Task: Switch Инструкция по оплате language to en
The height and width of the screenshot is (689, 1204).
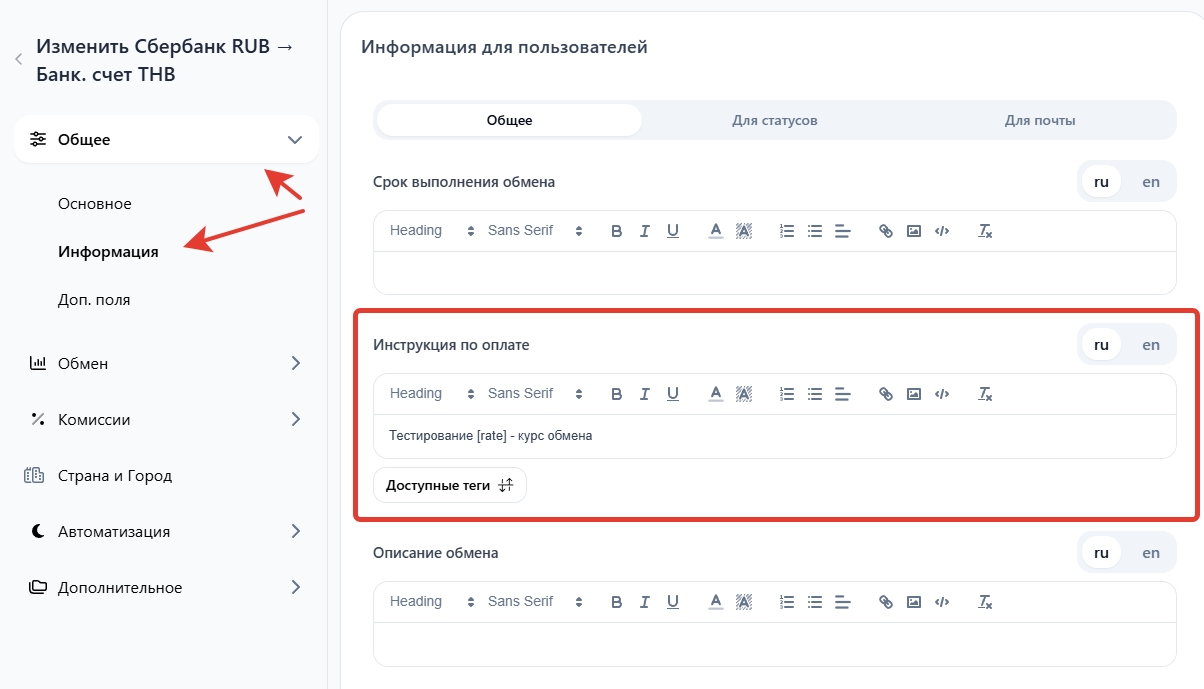Action: point(1151,345)
